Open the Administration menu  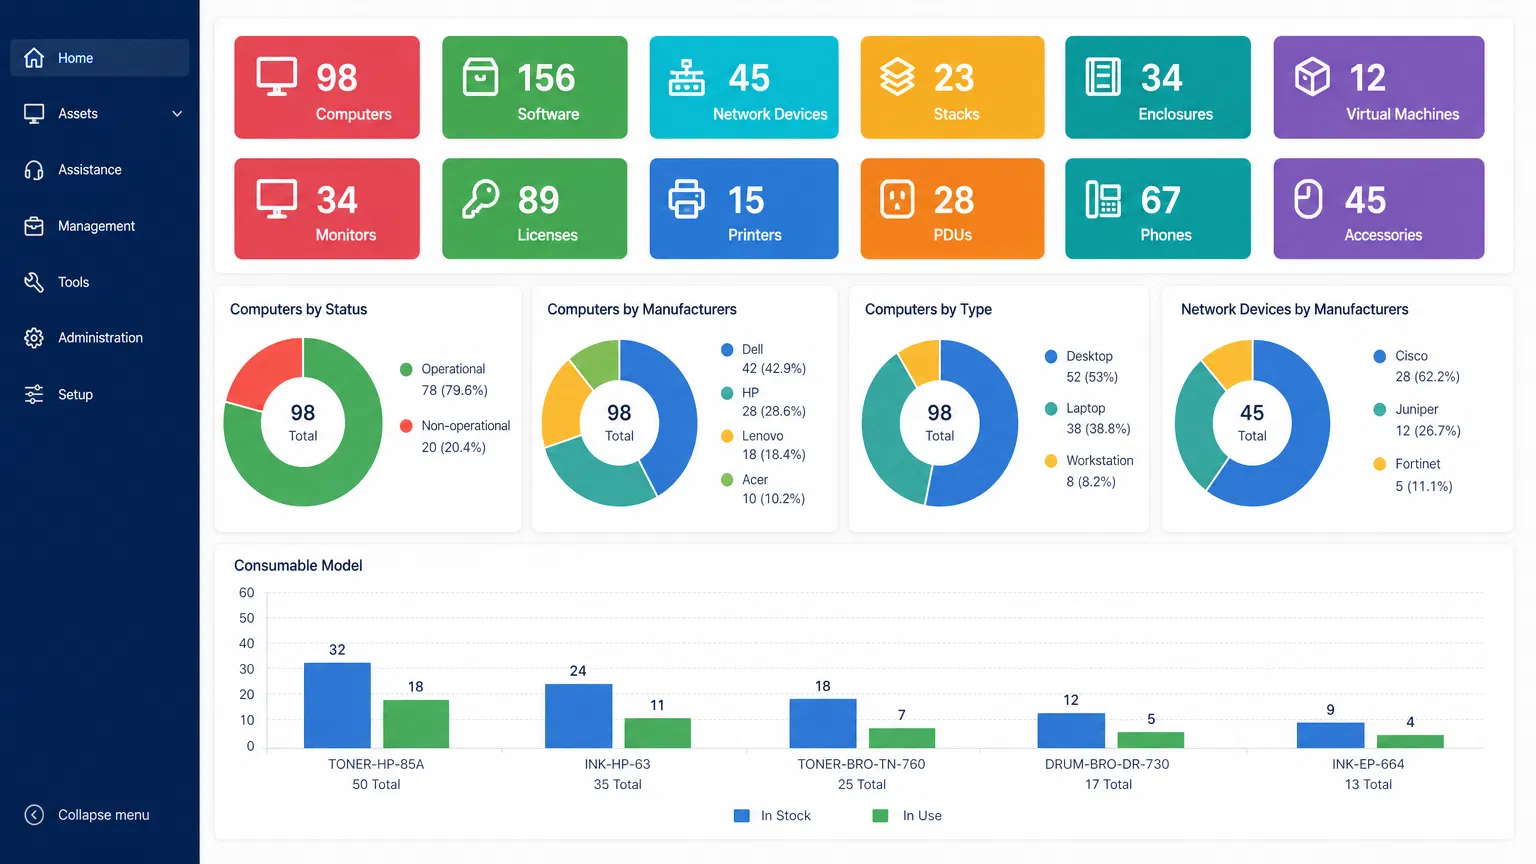[99, 338]
